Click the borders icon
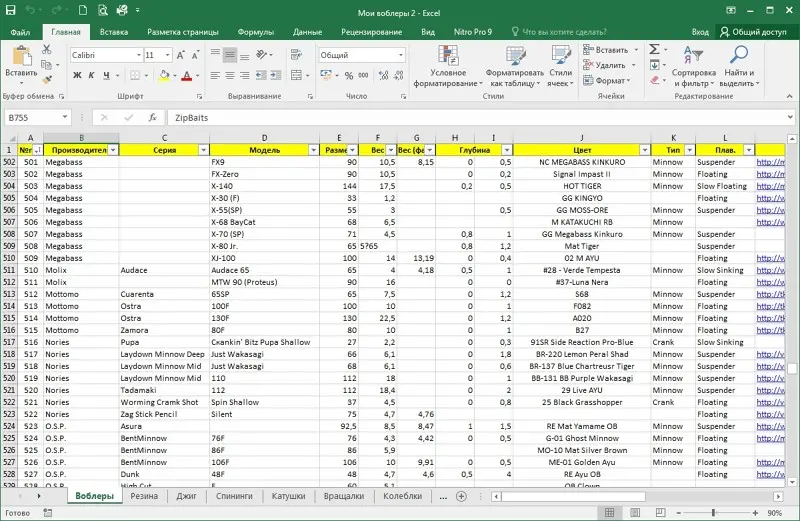Image resolution: width=800 pixels, height=521 pixels. (x=135, y=76)
